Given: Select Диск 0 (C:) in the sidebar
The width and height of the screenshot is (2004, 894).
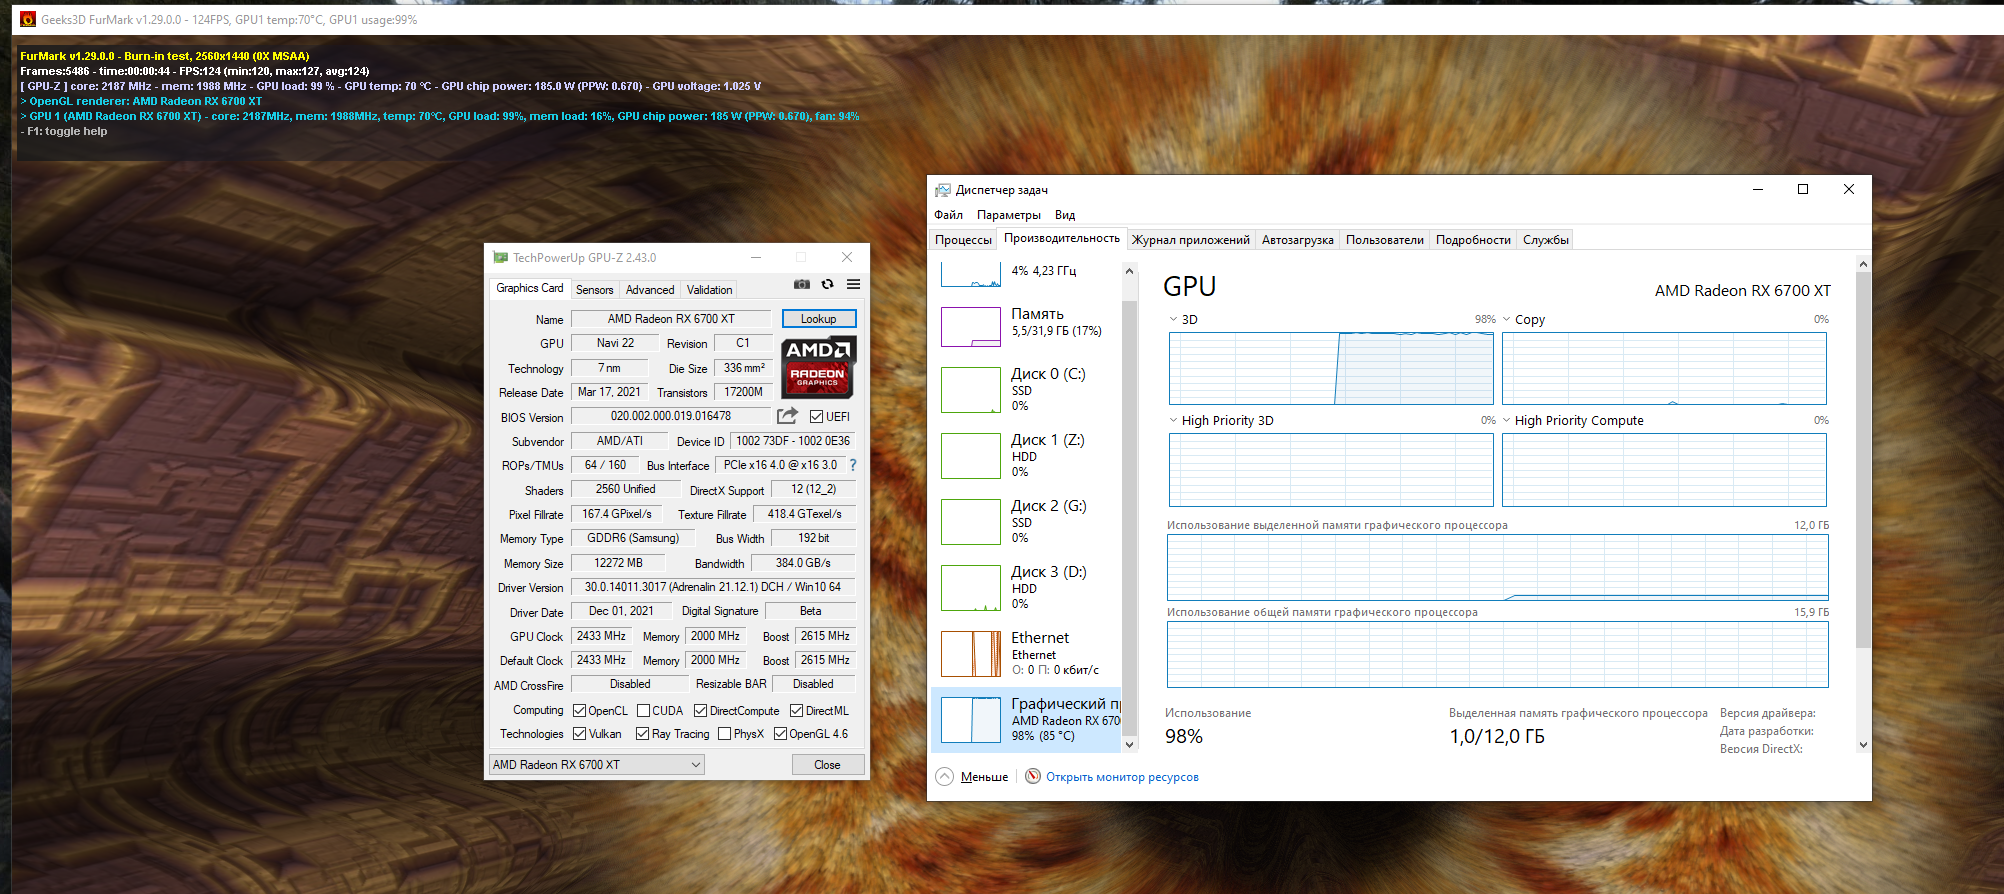Looking at the screenshot, I should click(x=1027, y=389).
